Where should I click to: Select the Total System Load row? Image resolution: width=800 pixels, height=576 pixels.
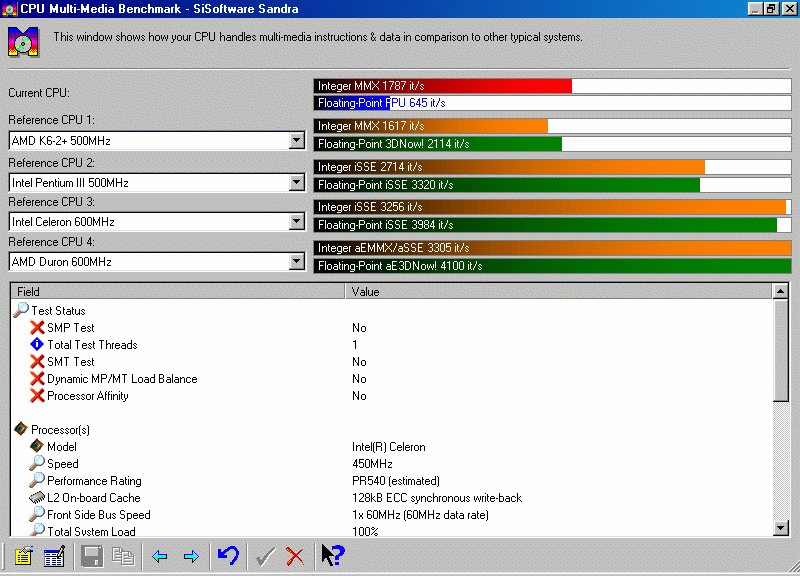pos(391,531)
